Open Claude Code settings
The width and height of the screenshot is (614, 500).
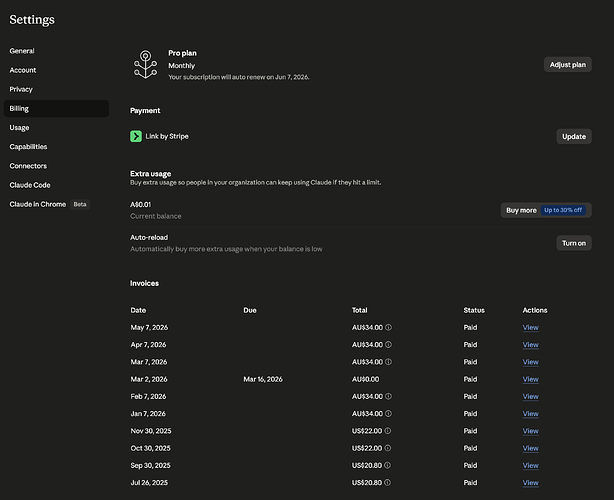click(x=30, y=185)
